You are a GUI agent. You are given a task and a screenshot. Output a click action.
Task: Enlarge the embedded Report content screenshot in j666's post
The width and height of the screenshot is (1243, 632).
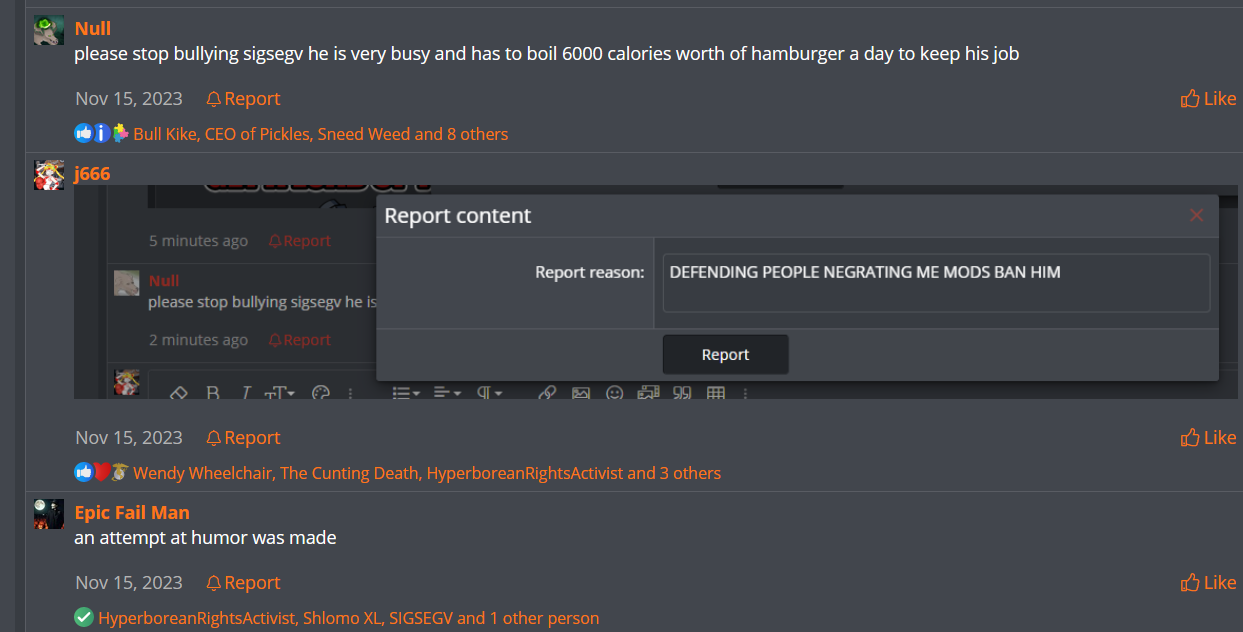pos(646,292)
